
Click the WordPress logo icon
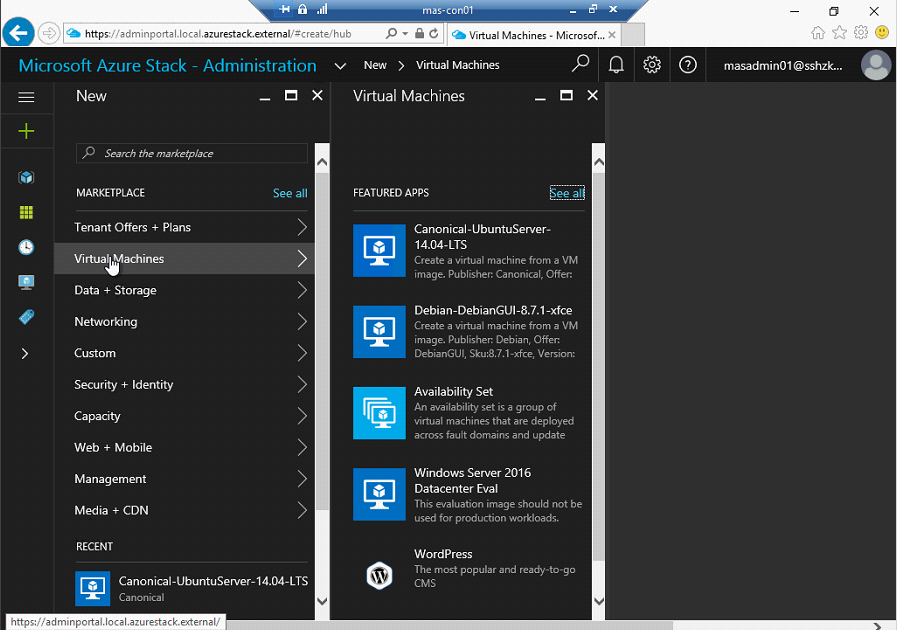point(379,575)
